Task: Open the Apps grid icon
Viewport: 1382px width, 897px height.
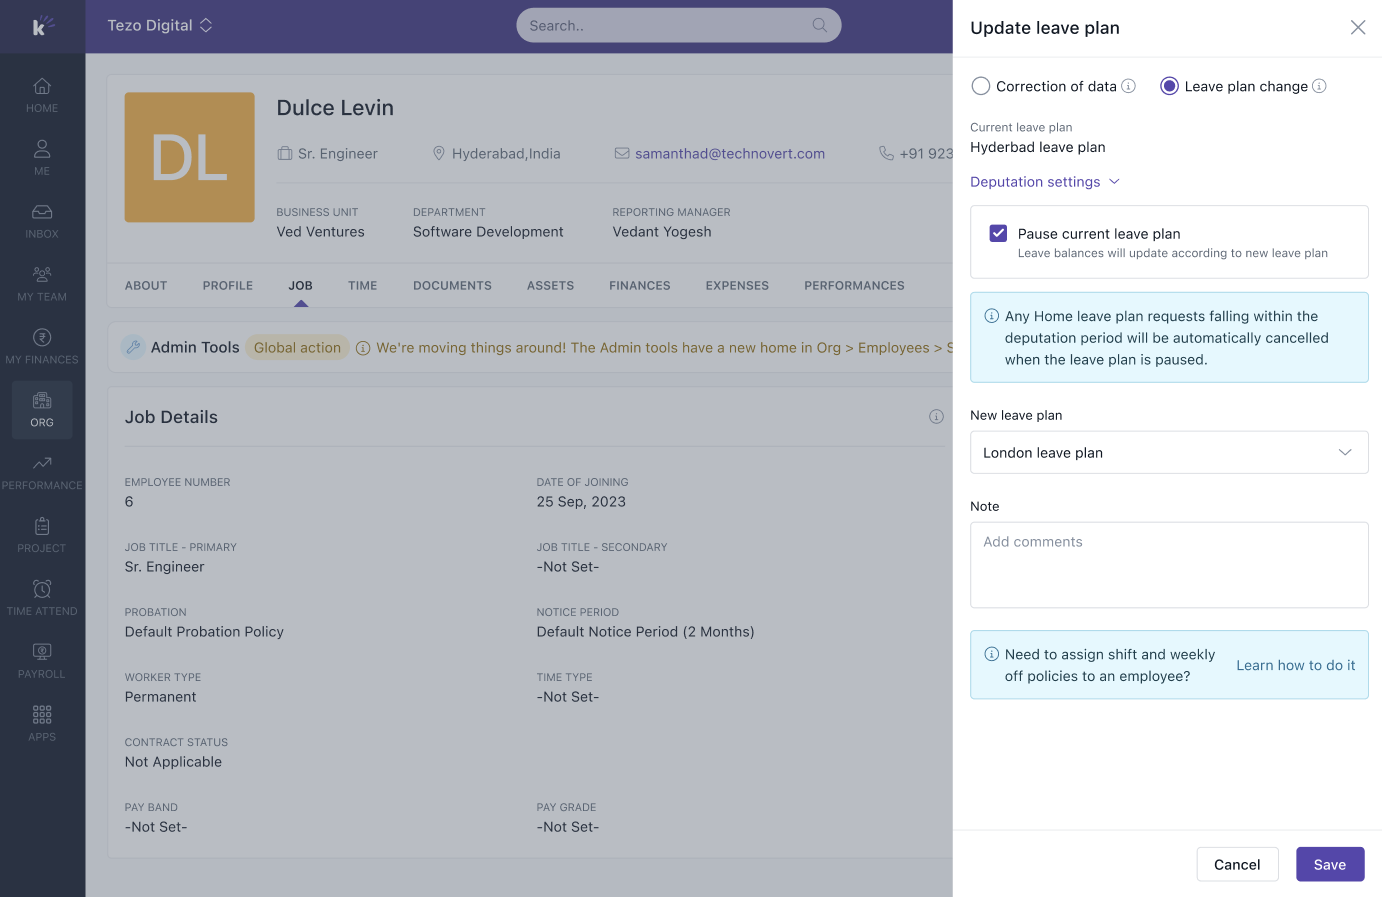Action: pos(42,724)
